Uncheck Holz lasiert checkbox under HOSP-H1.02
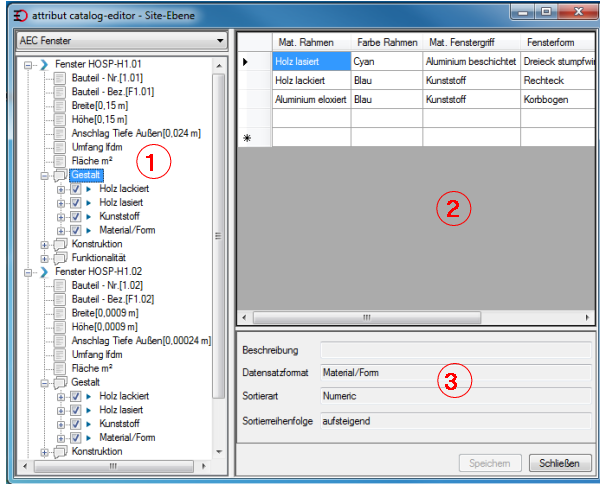Image resolution: width=600 pixels, height=484 pixels. [75, 410]
